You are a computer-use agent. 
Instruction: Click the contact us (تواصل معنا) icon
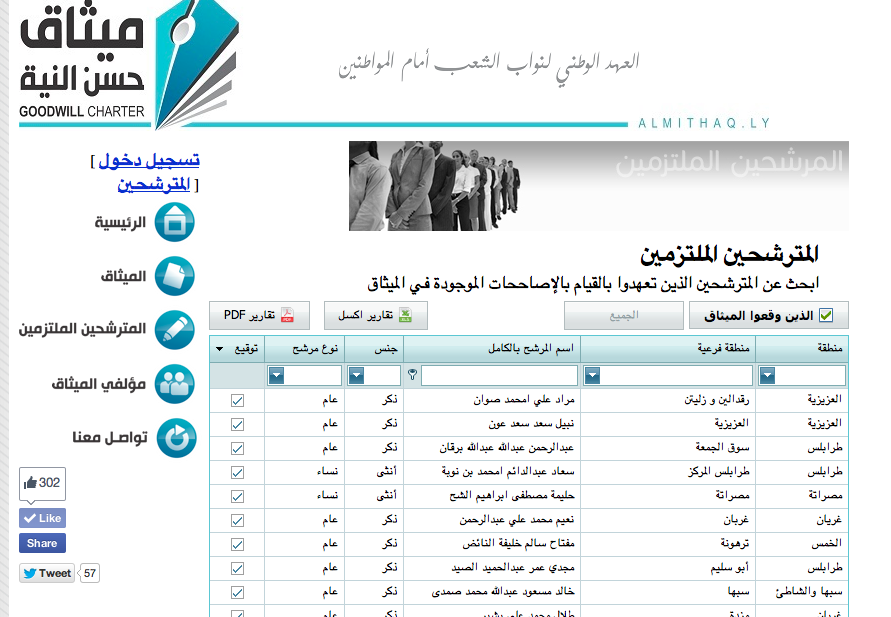(x=175, y=438)
